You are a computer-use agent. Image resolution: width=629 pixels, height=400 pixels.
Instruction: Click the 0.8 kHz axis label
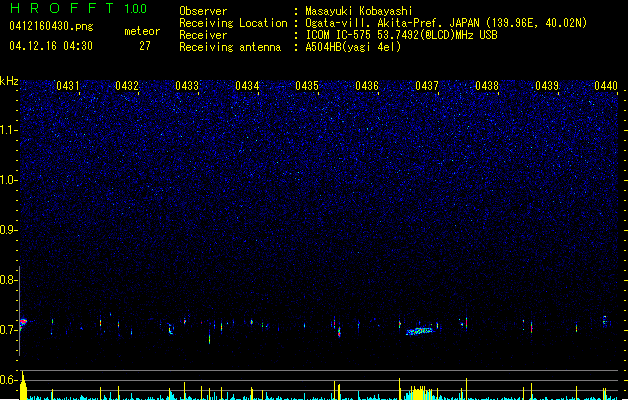point(8,280)
